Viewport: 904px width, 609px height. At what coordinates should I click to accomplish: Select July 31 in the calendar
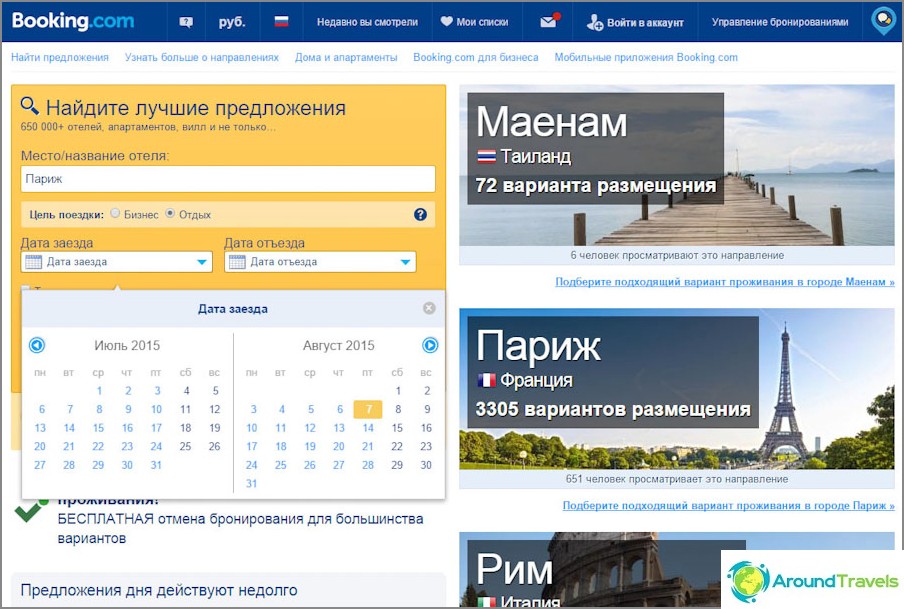[156, 465]
